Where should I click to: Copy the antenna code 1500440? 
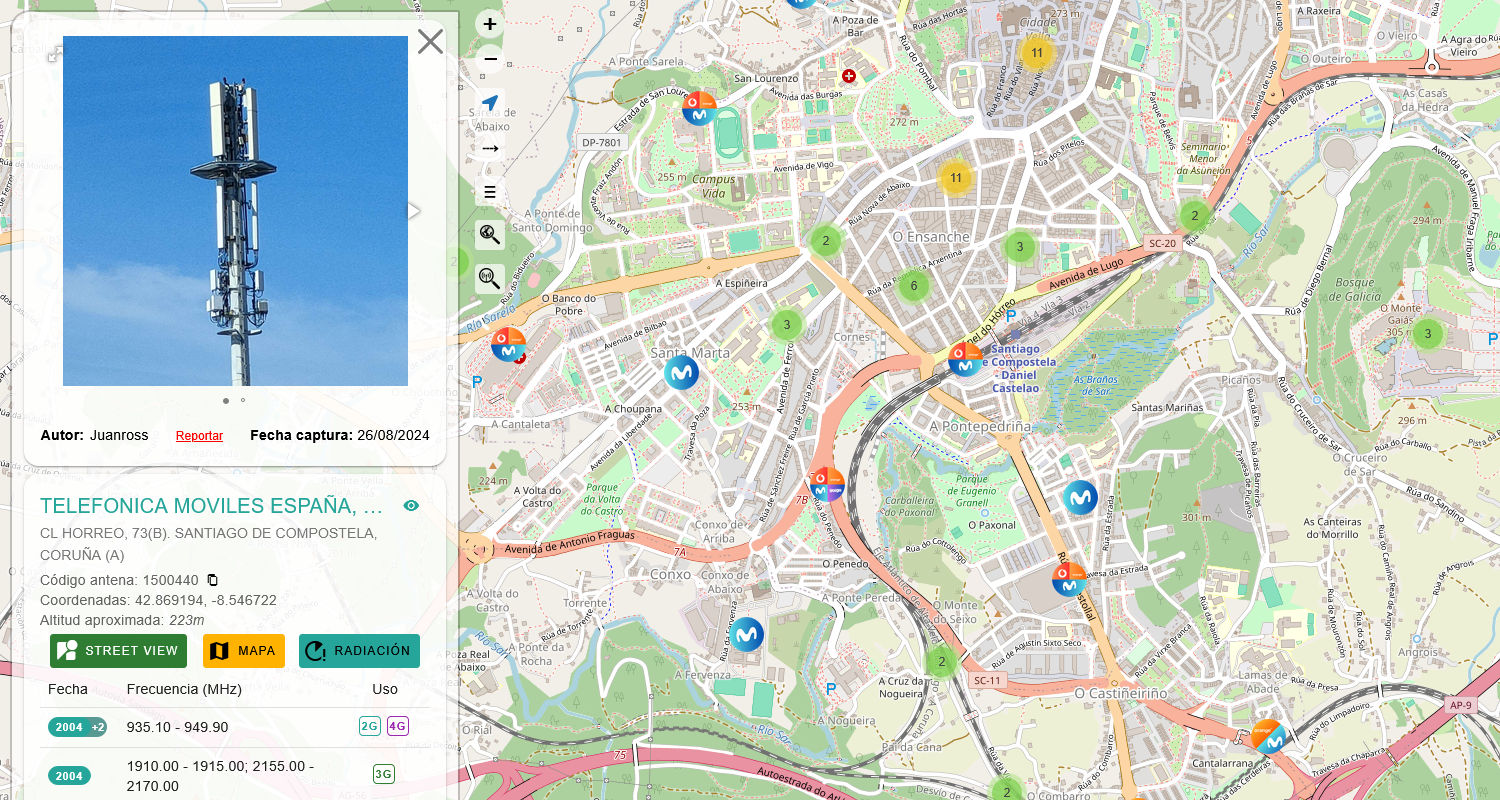[212, 580]
